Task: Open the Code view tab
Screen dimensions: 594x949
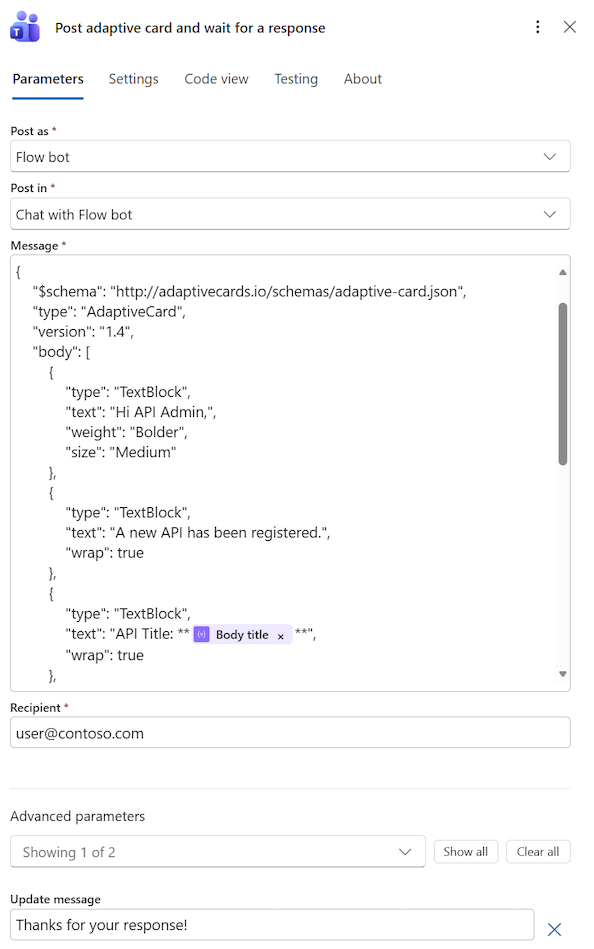Action: pos(216,78)
